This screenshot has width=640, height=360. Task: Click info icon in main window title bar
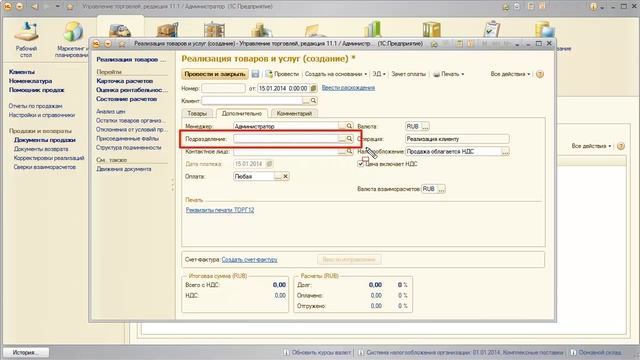[593, 7]
